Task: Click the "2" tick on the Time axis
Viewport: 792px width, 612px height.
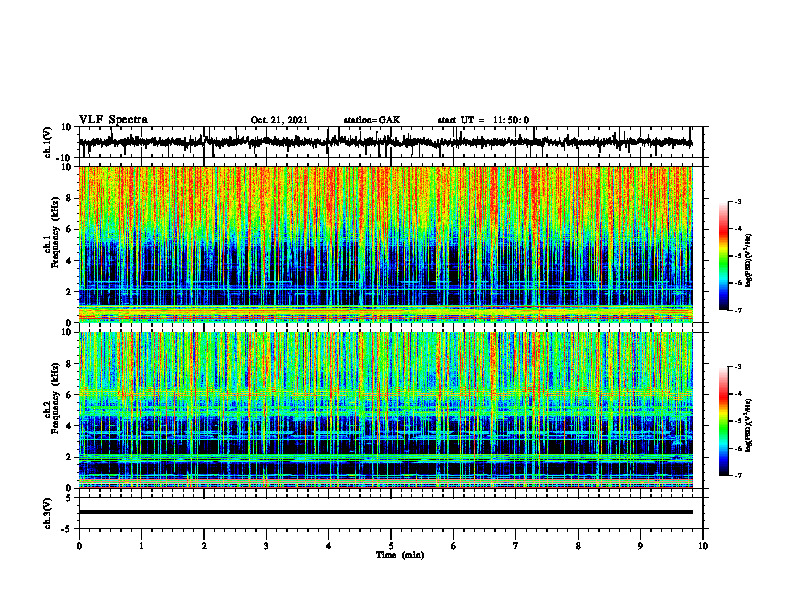Action: pyautogui.click(x=204, y=546)
